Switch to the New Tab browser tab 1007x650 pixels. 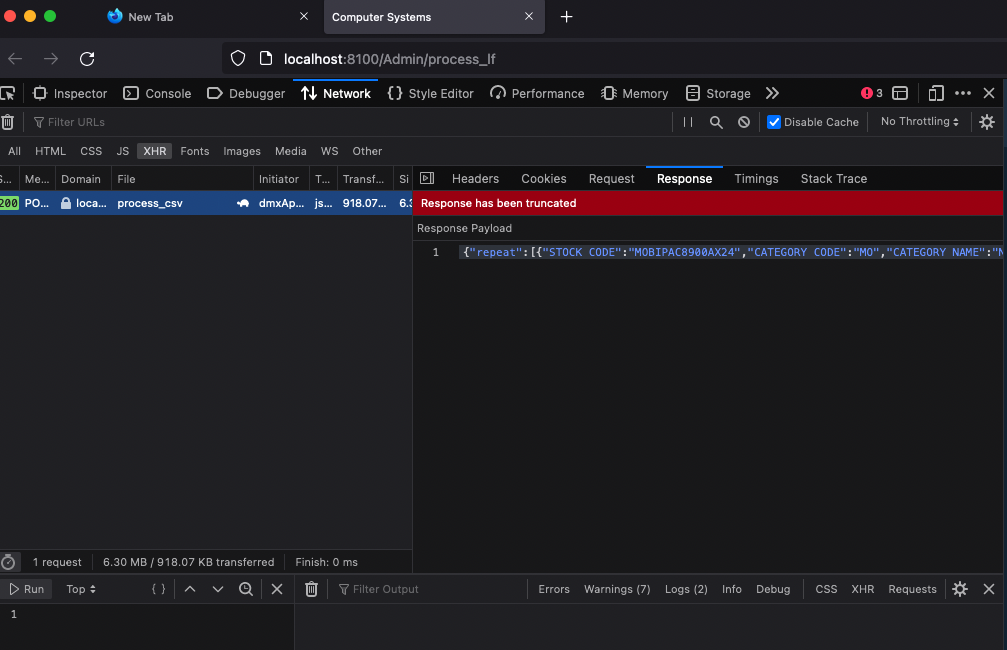209,17
